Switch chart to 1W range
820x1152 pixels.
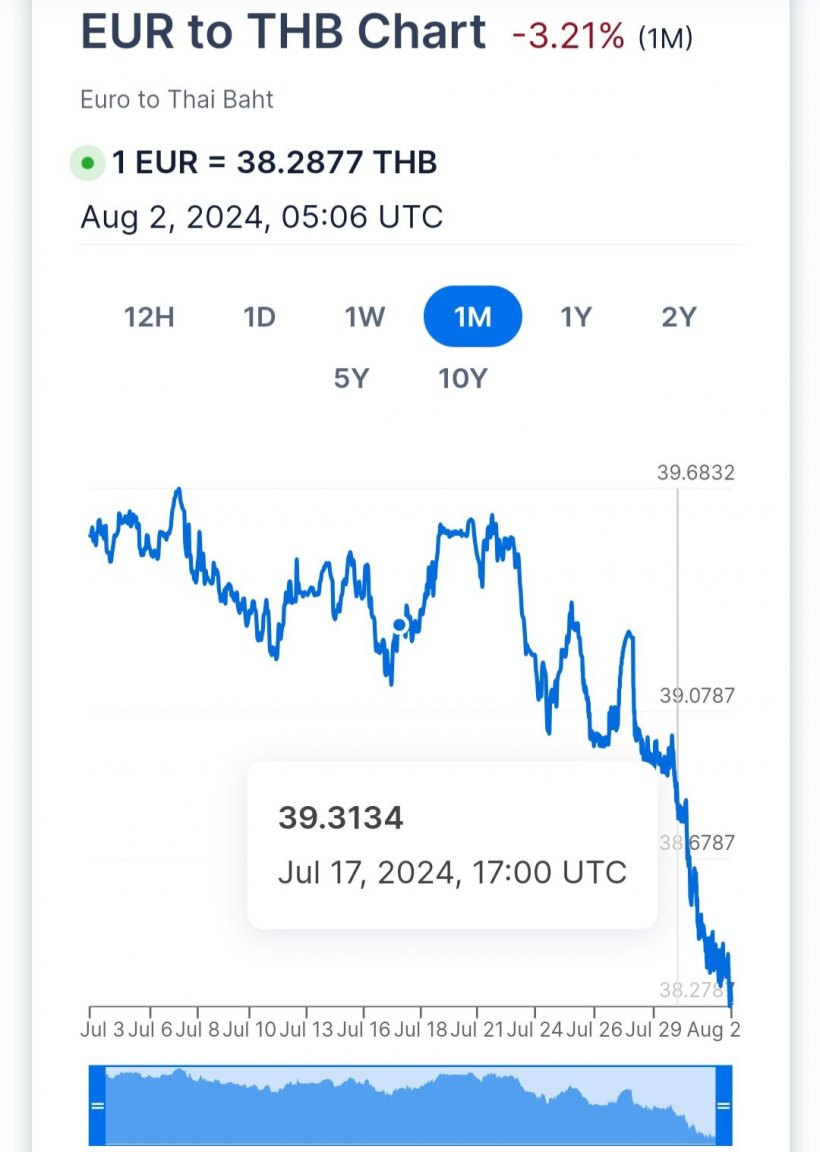(364, 317)
